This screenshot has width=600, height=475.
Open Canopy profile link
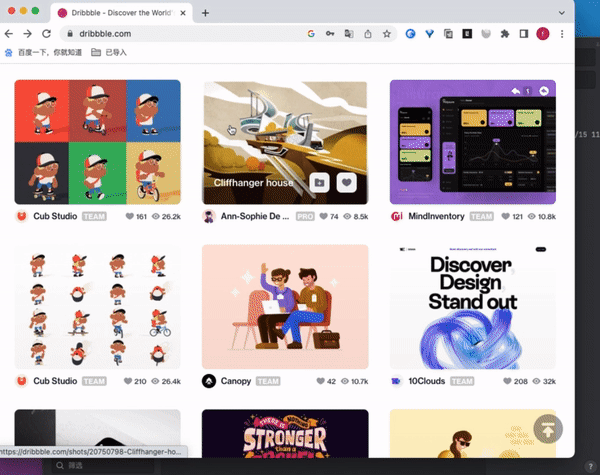coord(236,382)
